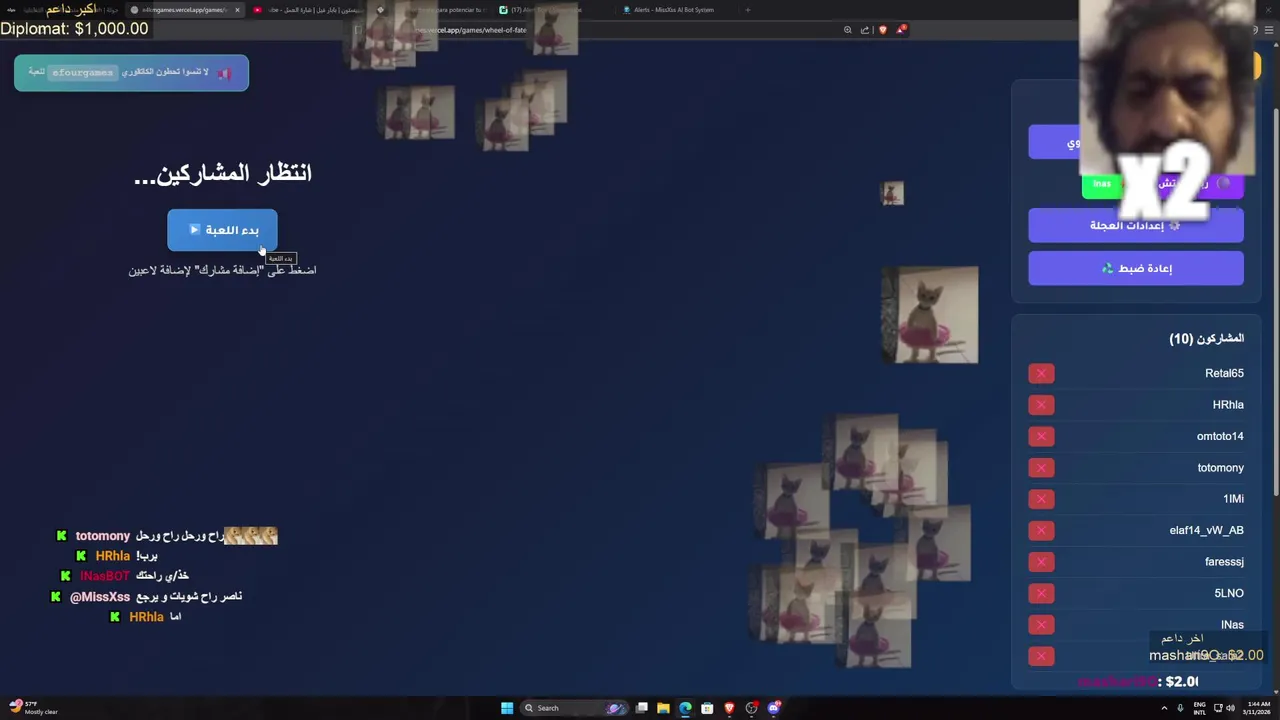Select participant name elaf14_vW_AB
The image size is (1280, 720).
1206,530
